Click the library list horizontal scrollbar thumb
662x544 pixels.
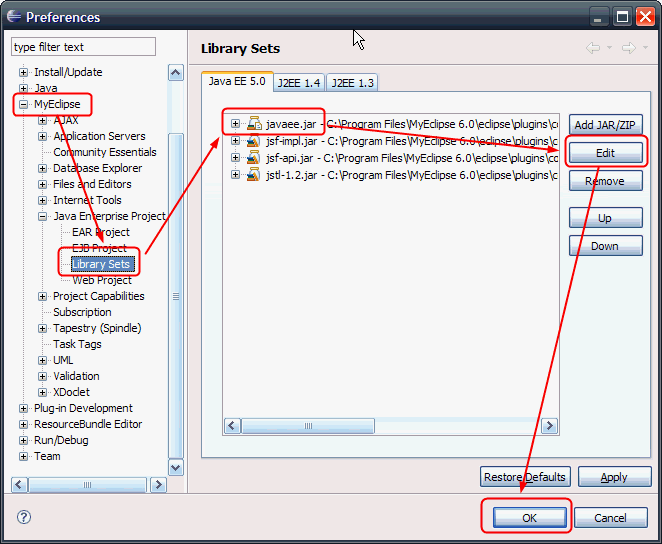(308, 426)
